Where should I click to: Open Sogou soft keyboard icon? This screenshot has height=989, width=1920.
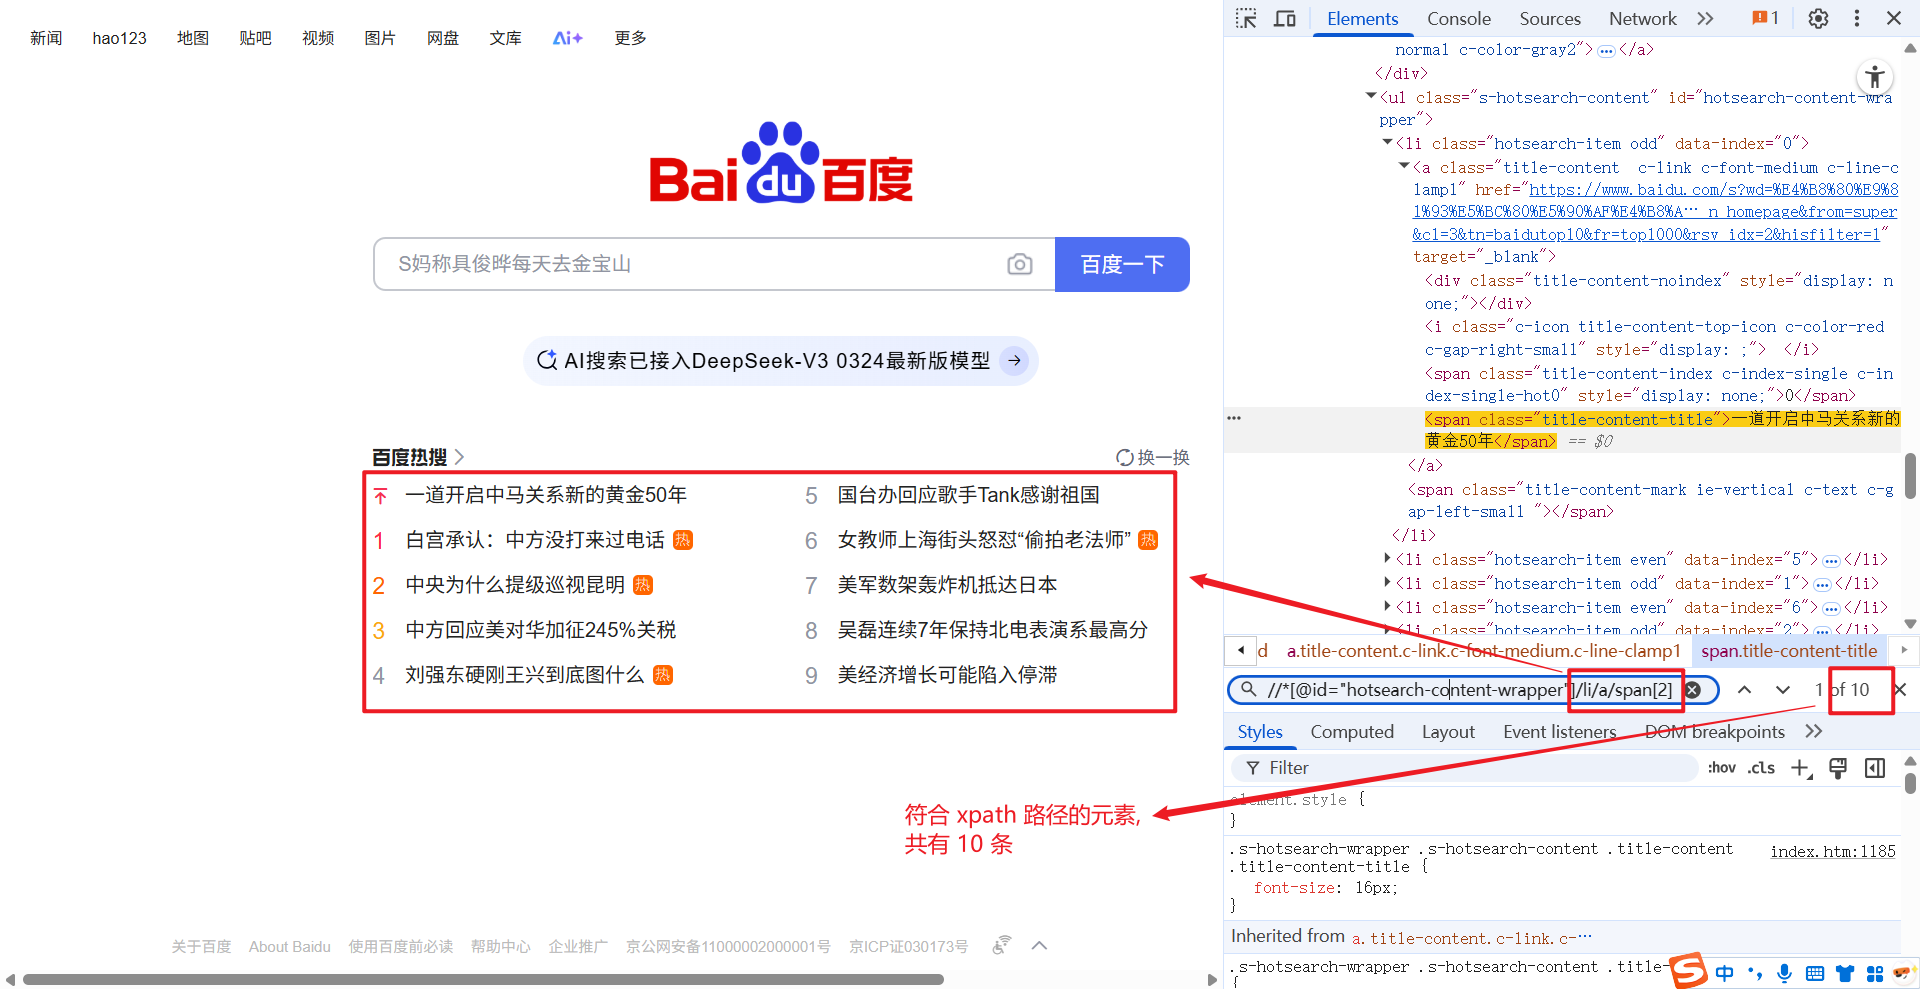coord(1815,973)
